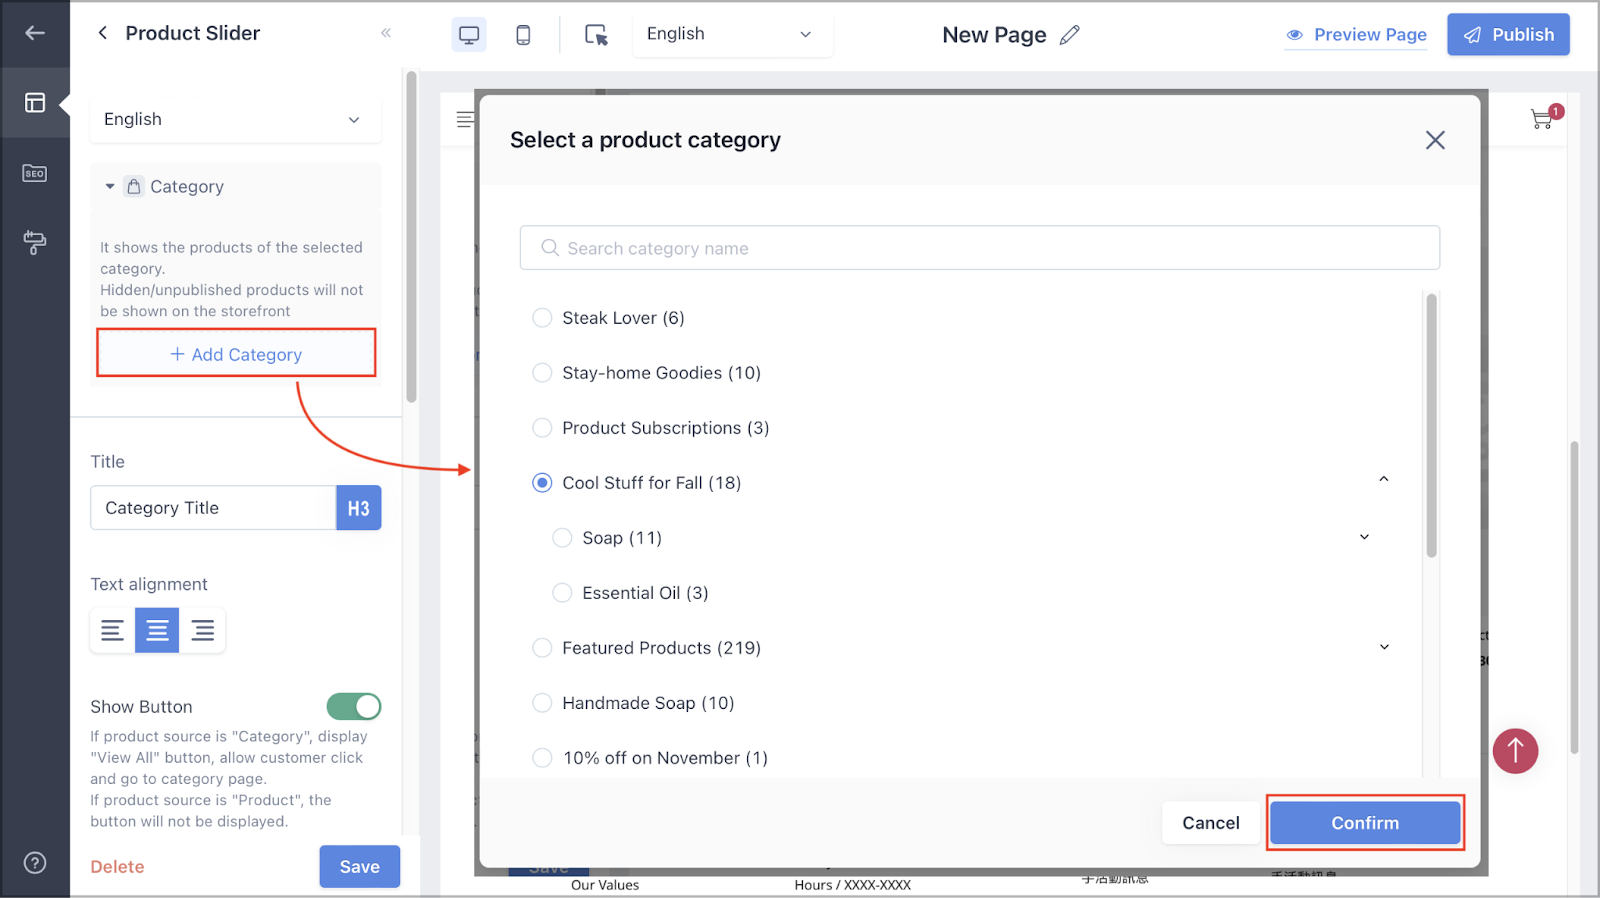The height and width of the screenshot is (898, 1600).
Task: Click the category list scrollbar
Action: point(1431,425)
